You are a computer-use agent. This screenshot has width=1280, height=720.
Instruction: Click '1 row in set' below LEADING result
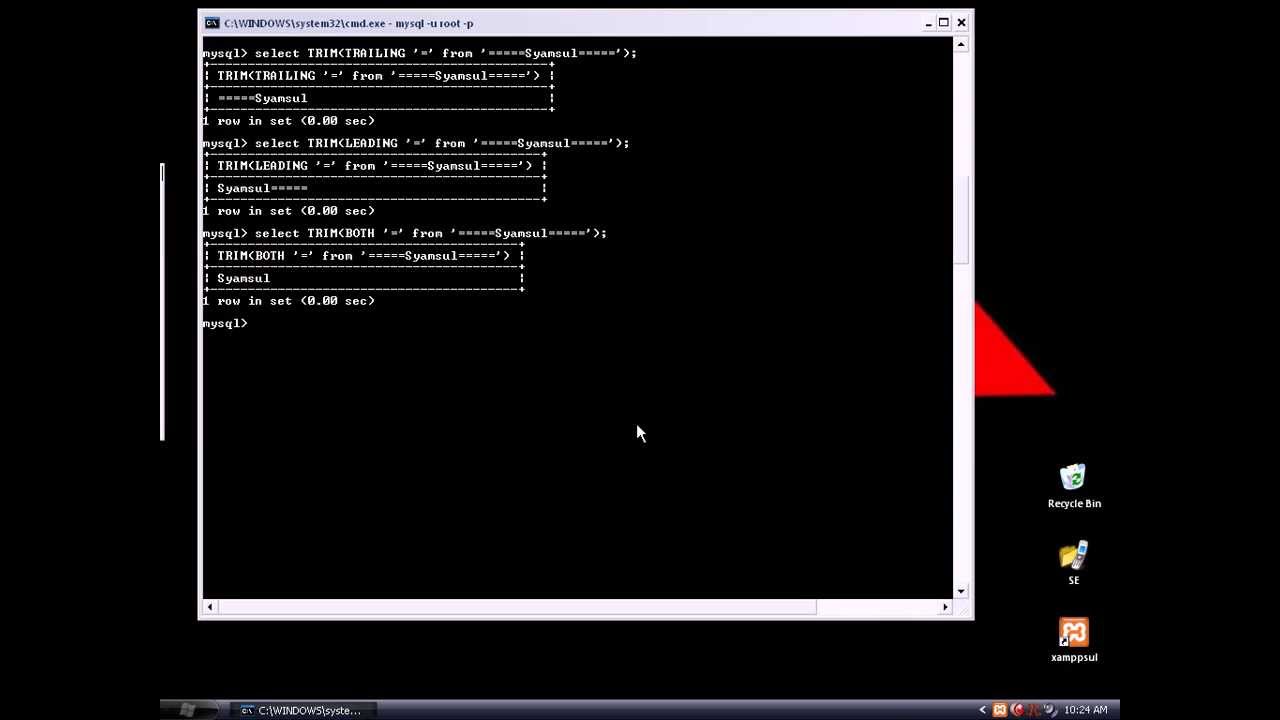tap(289, 211)
